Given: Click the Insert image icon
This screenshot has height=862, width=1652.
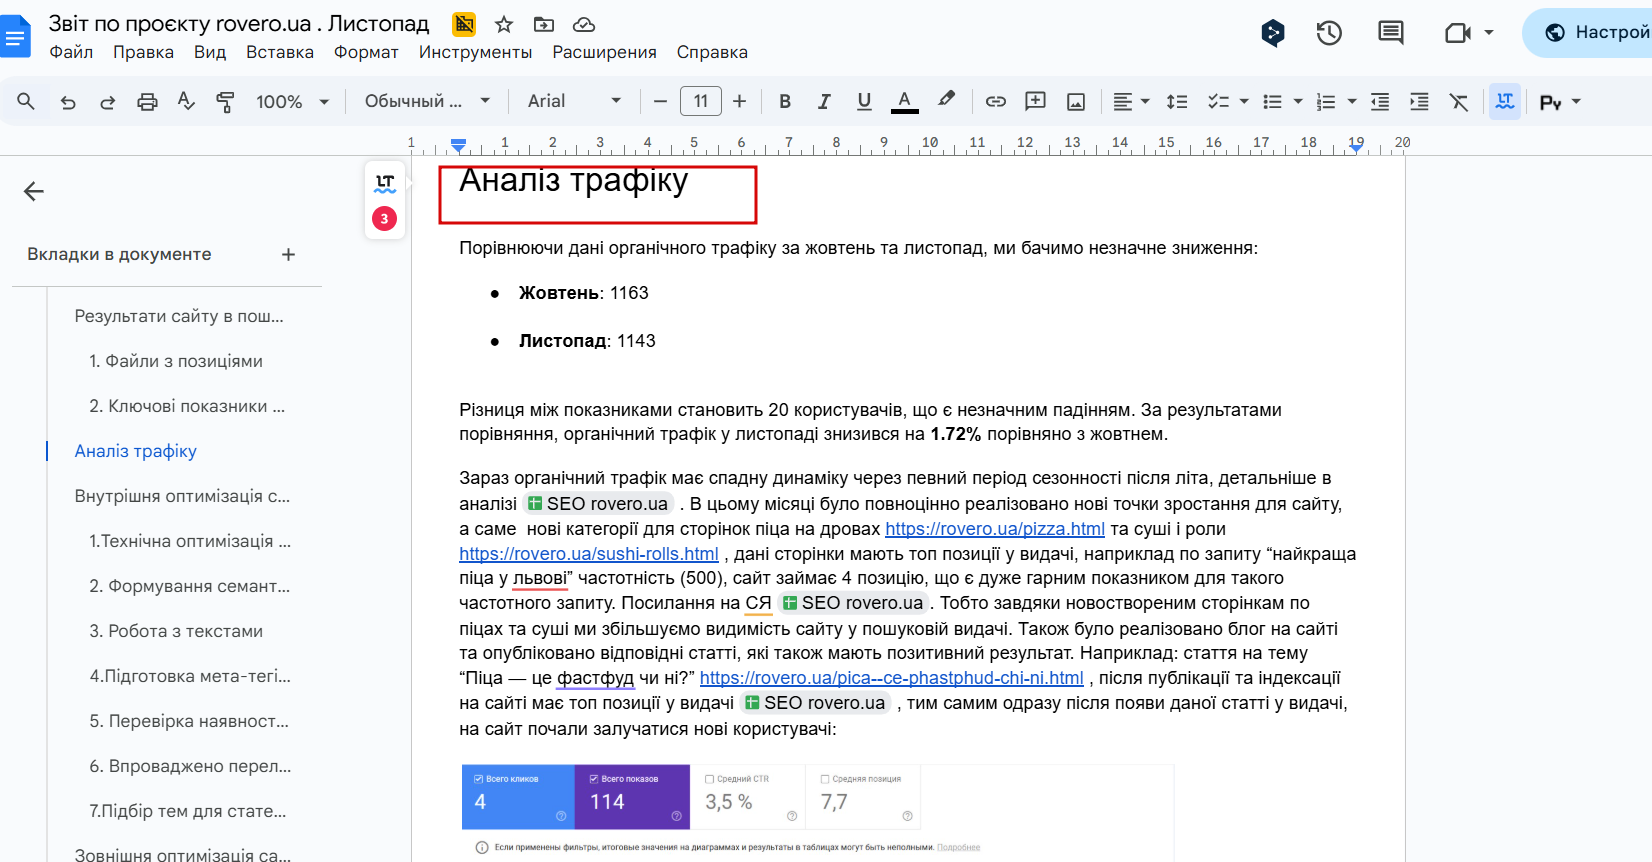Looking at the screenshot, I should tap(1076, 102).
